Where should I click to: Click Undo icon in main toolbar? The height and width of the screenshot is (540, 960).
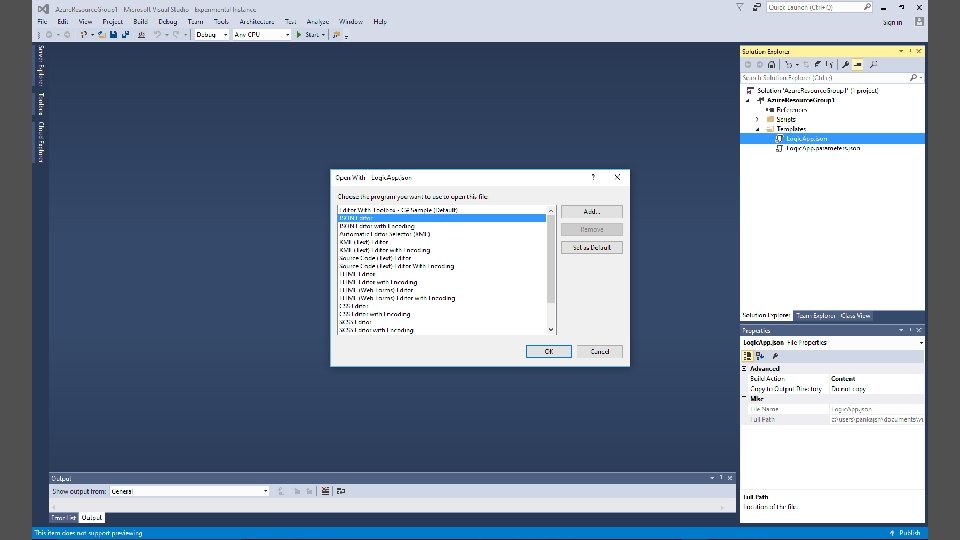pos(157,35)
